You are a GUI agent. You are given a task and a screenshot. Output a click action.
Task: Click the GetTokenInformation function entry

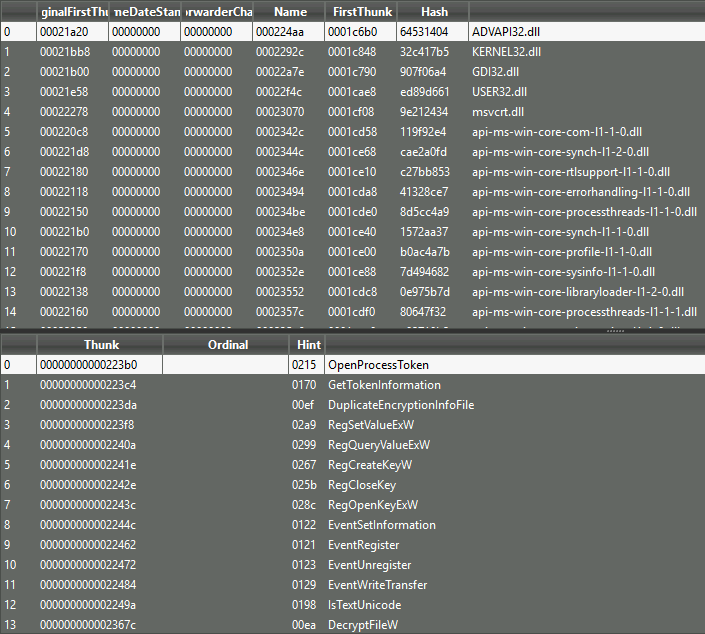coord(384,385)
